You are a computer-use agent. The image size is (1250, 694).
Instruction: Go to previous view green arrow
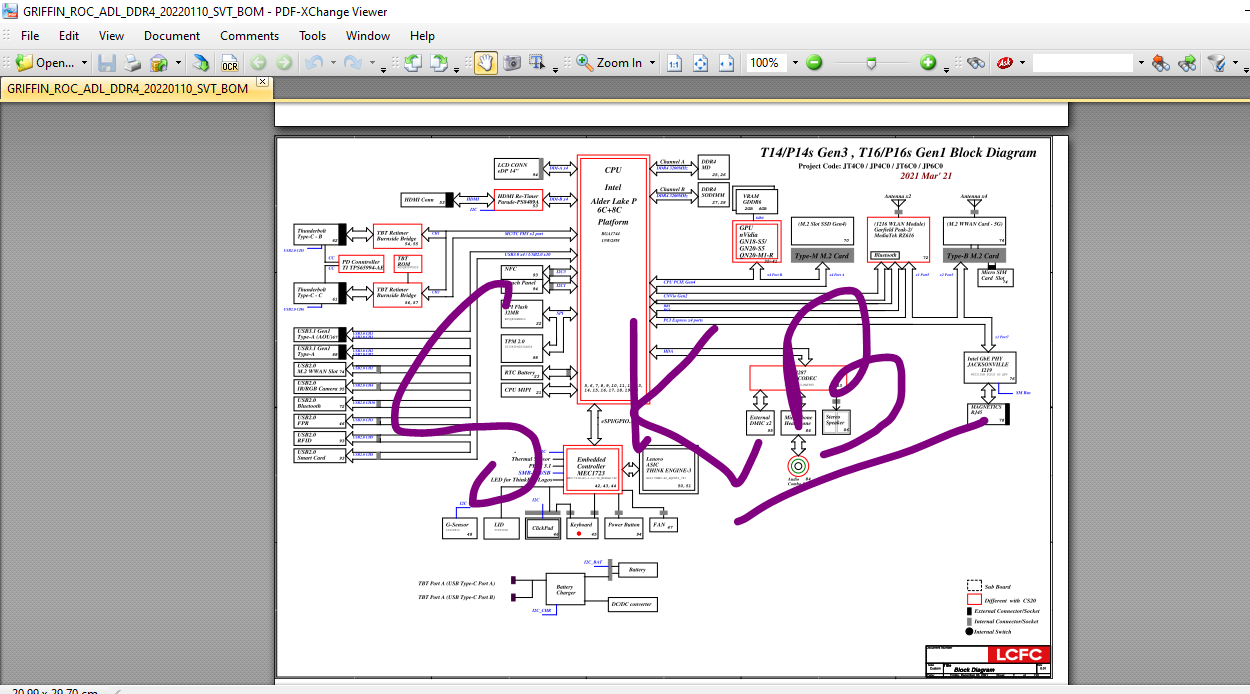(x=258, y=63)
